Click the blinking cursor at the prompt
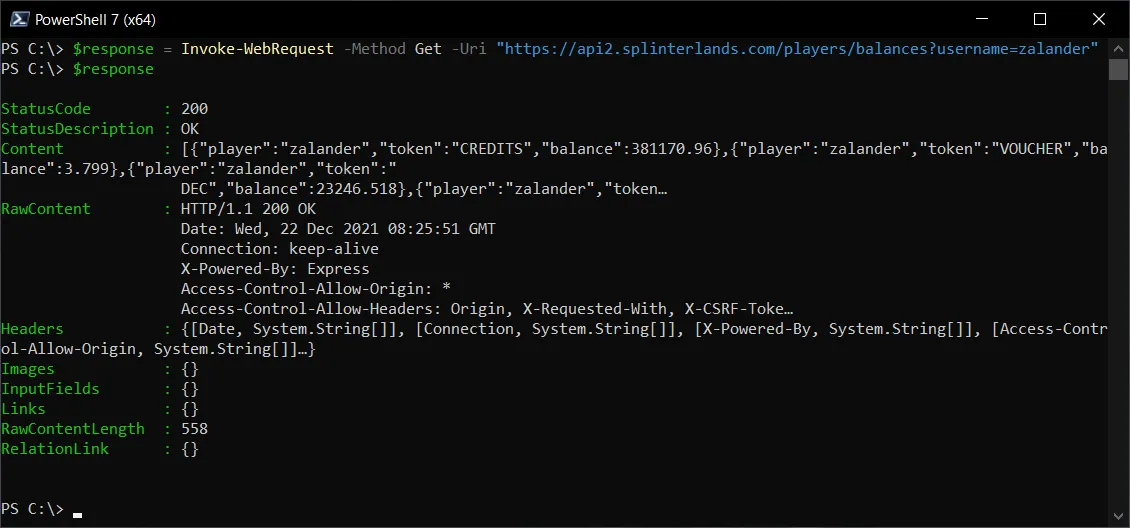 click(x=77, y=514)
